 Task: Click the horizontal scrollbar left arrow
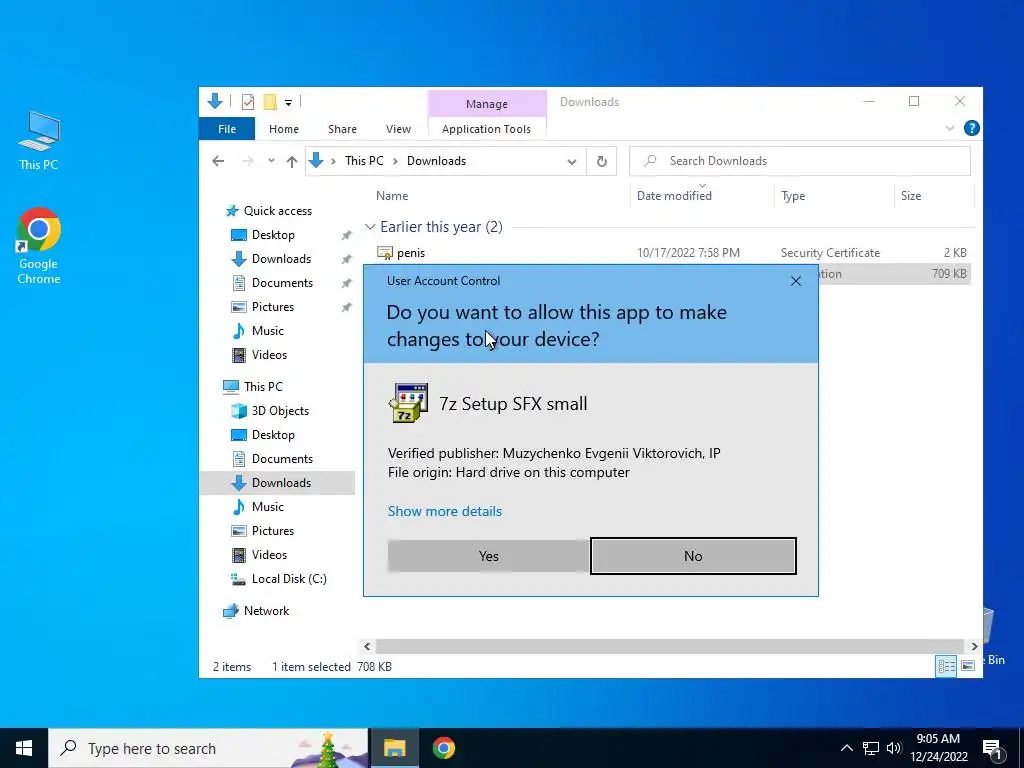point(367,647)
